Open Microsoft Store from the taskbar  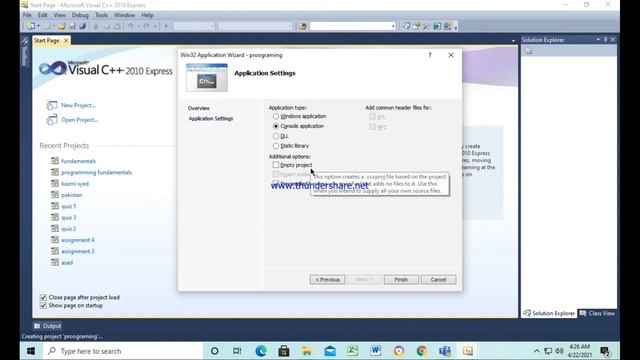[284, 351]
